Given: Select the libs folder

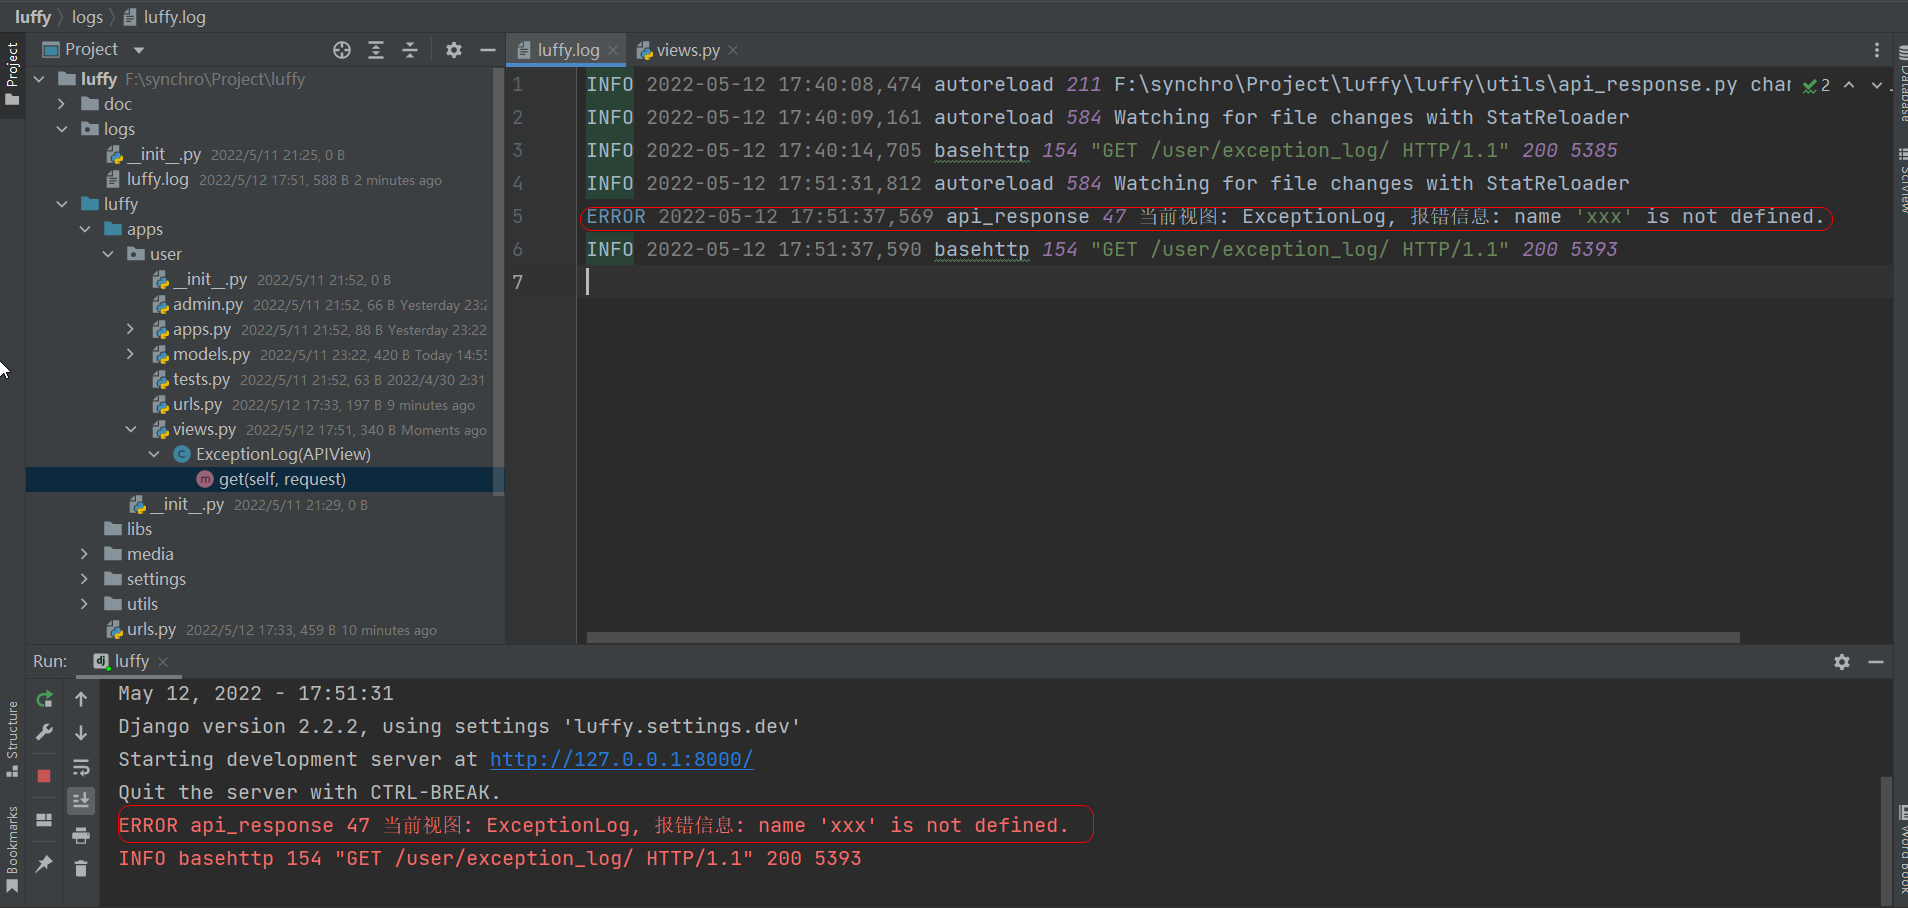Looking at the screenshot, I should [139, 529].
